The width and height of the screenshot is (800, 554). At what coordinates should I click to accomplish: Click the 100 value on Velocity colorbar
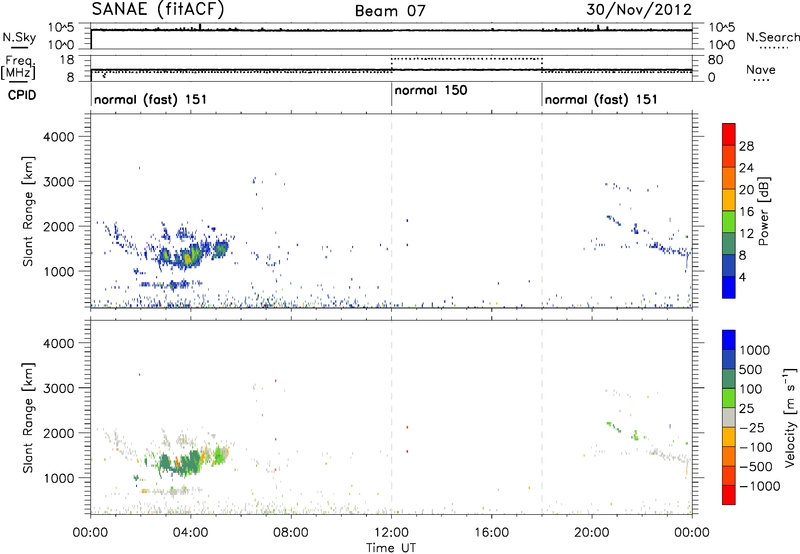(751, 389)
